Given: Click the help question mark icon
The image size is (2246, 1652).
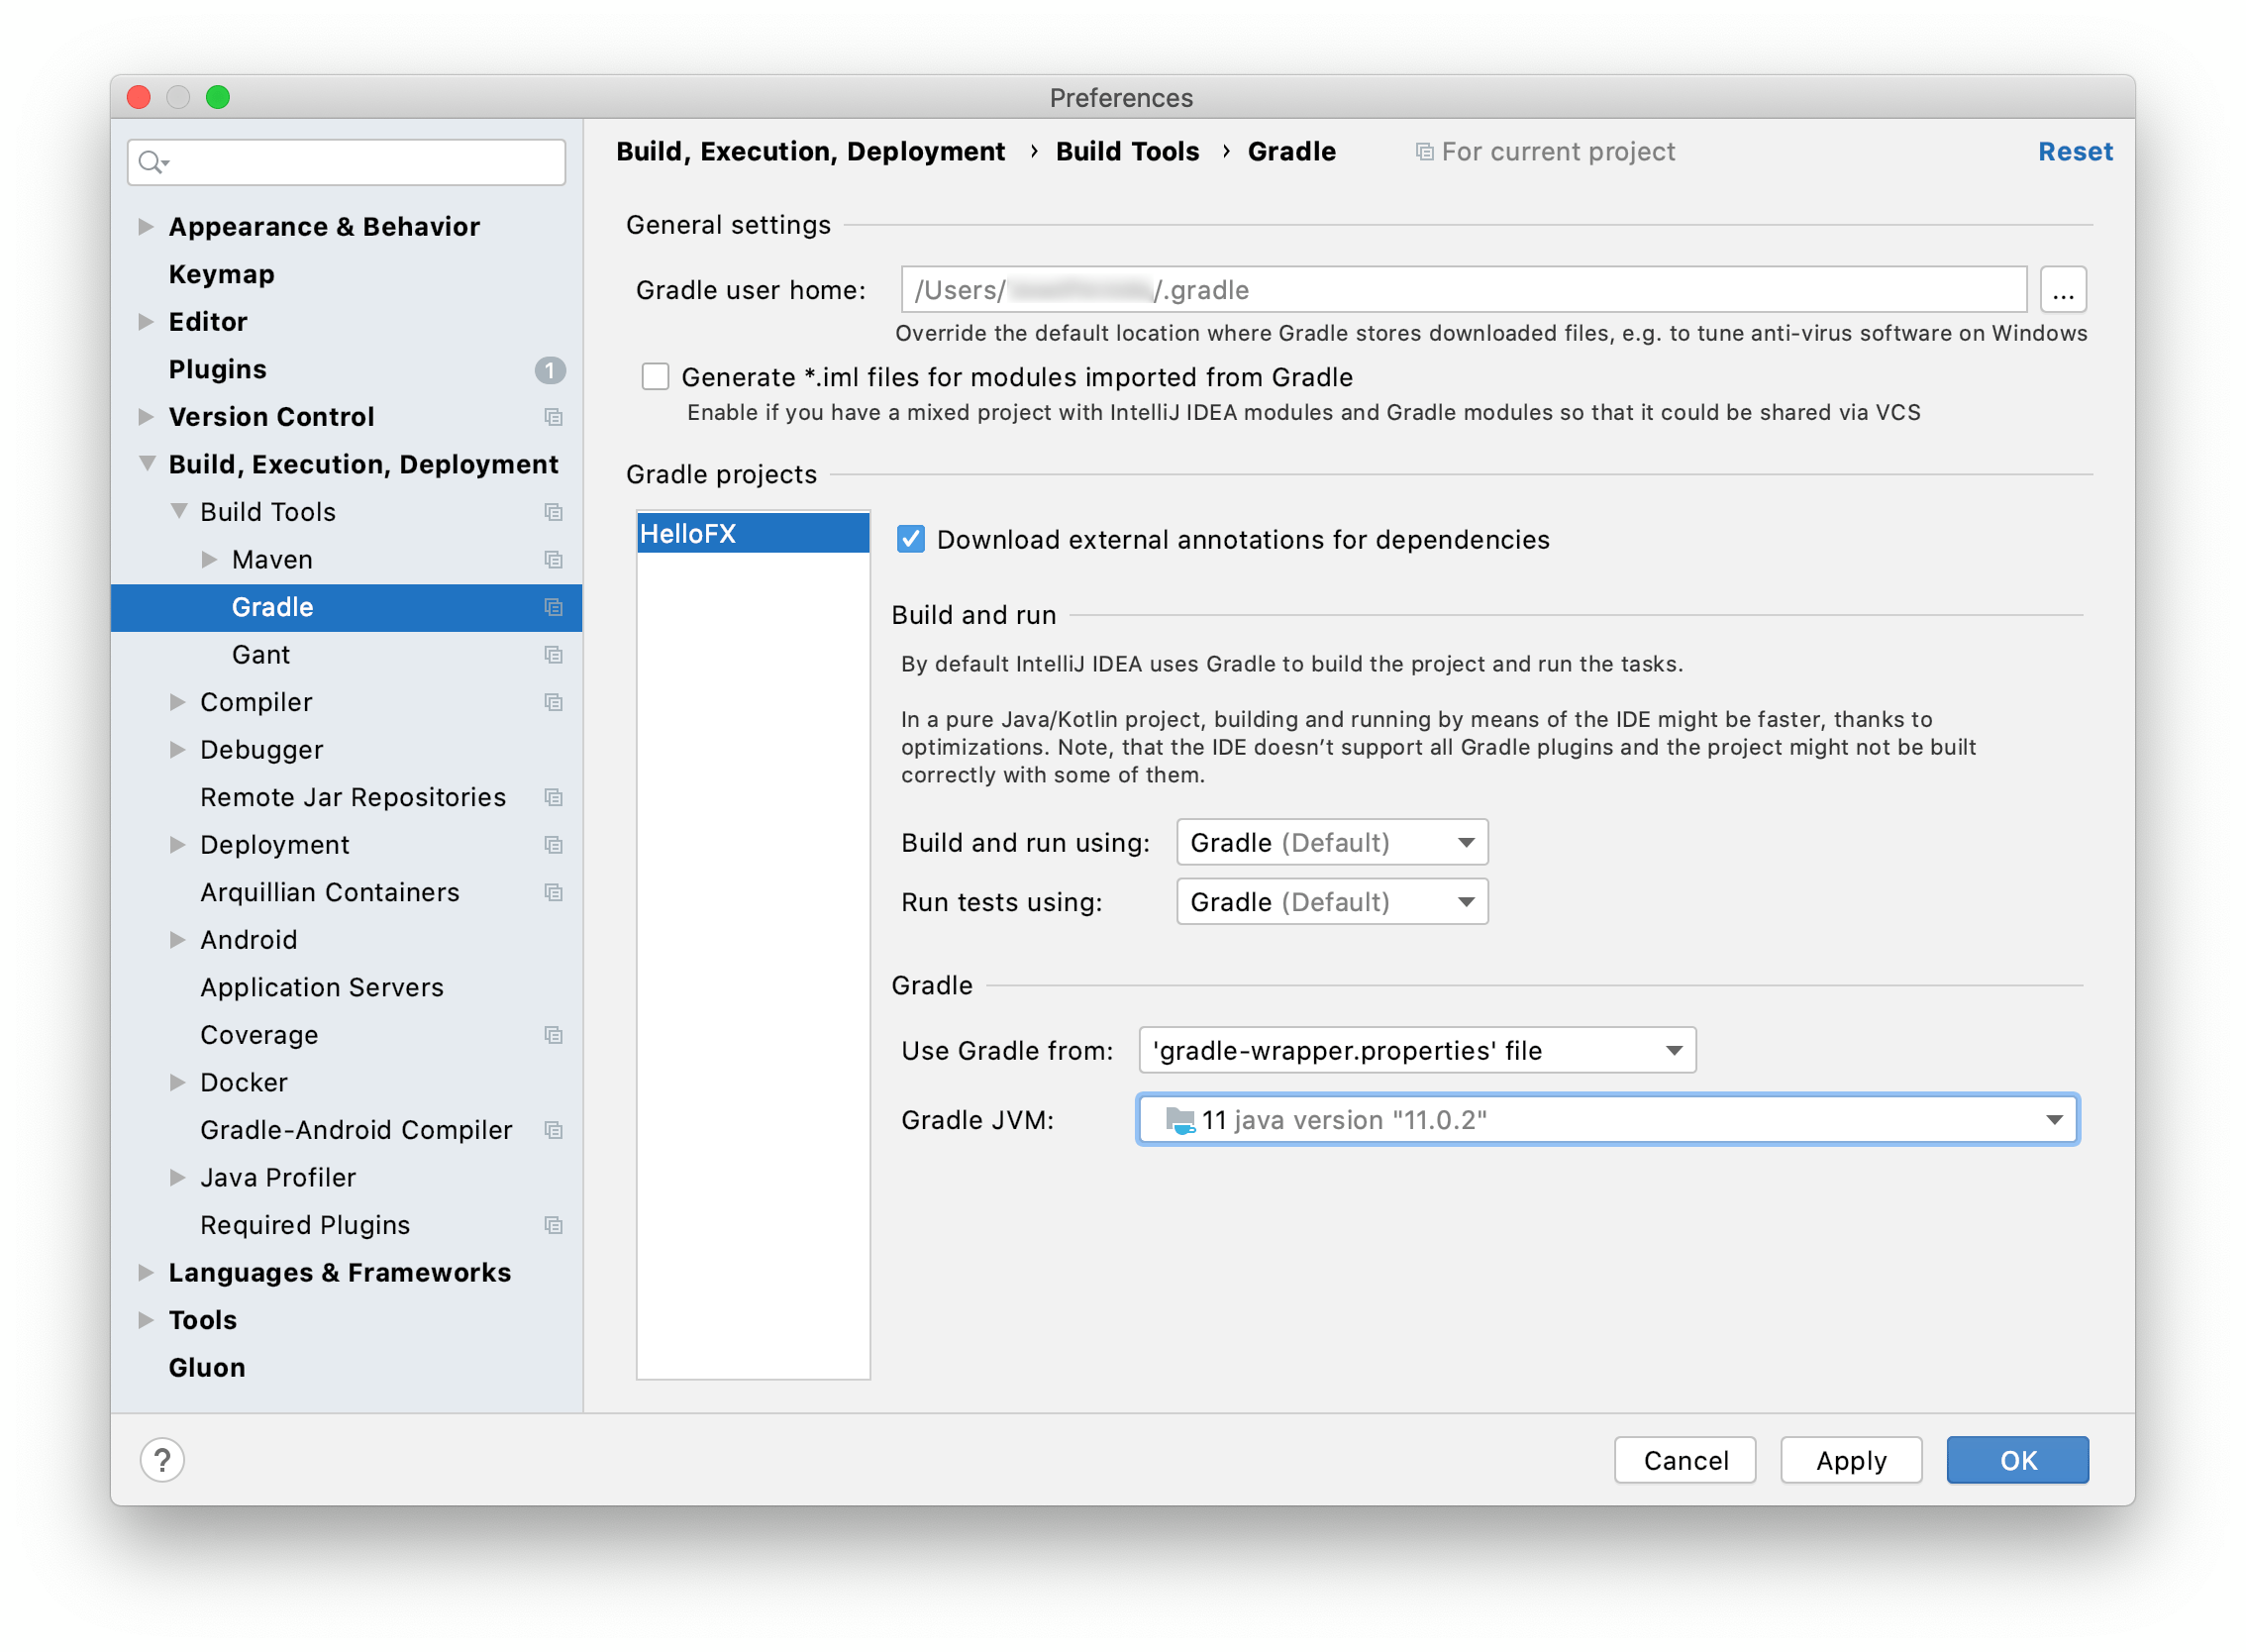Looking at the screenshot, I should [x=162, y=1460].
